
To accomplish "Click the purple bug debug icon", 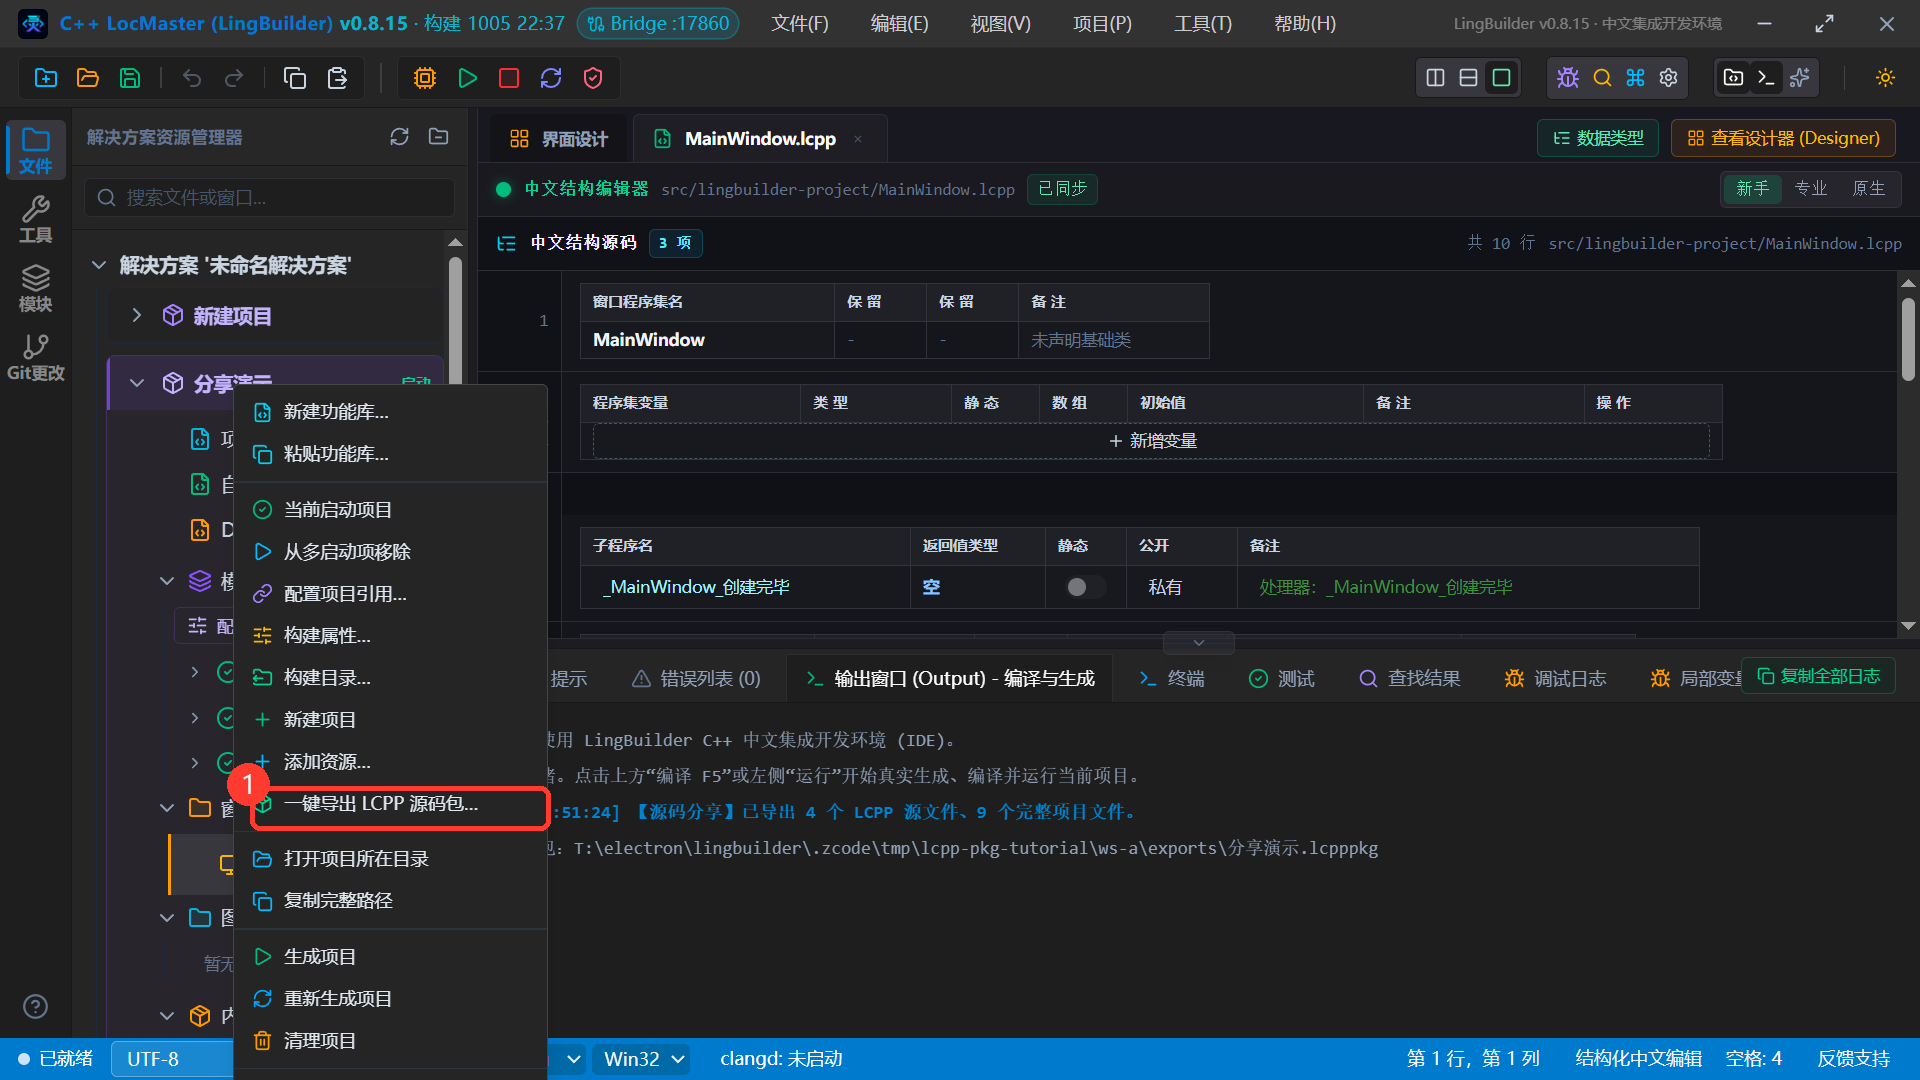I will tap(1568, 78).
